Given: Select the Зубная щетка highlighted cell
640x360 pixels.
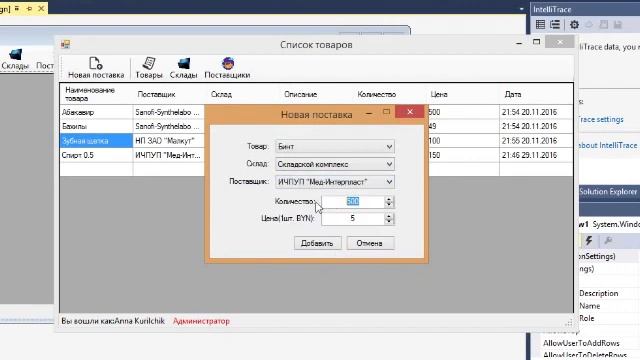Looking at the screenshot, I should [96, 141].
